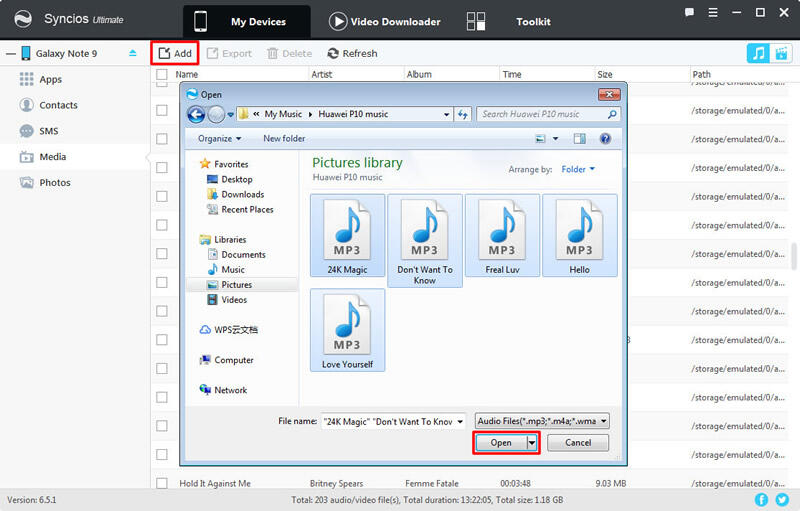Click the Refresh toolbar icon
The height and width of the screenshot is (511, 800).
coord(352,53)
